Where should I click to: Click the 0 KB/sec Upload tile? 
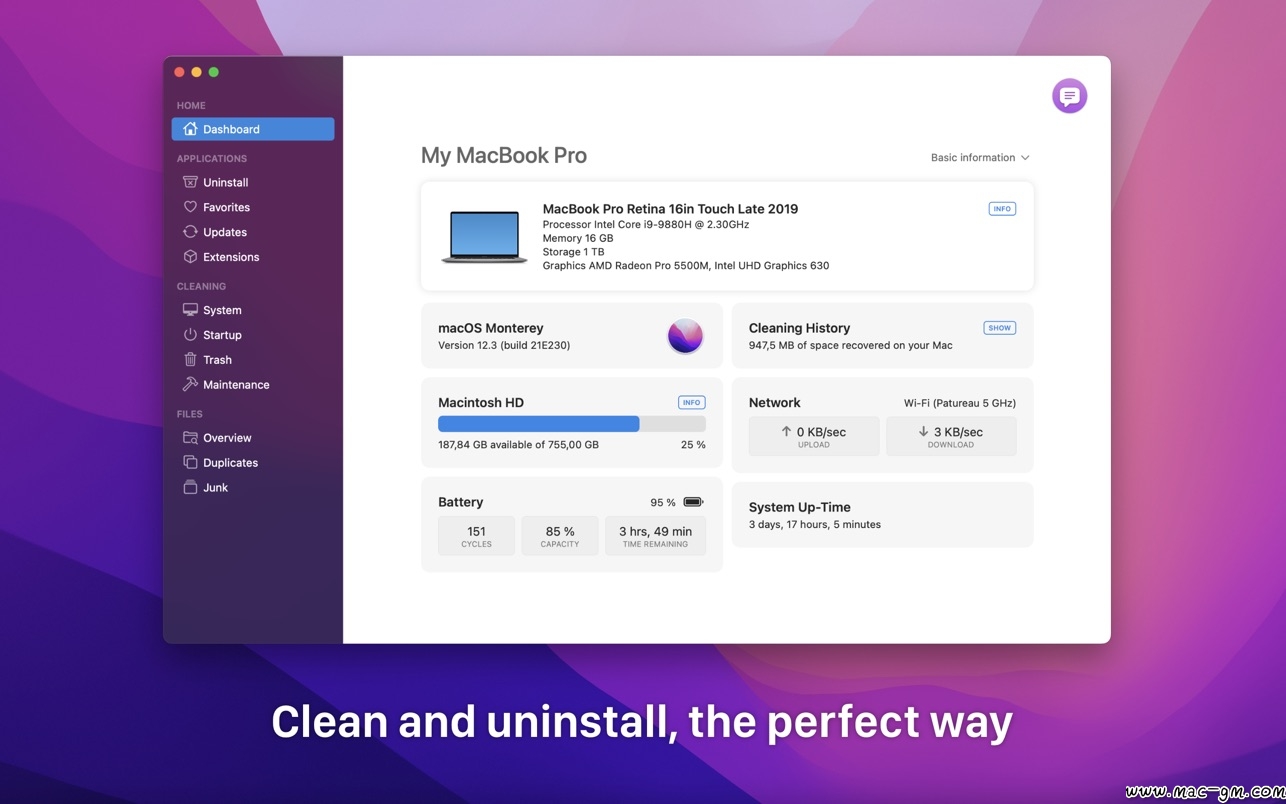pyautogui.click(x=814, y=436)
